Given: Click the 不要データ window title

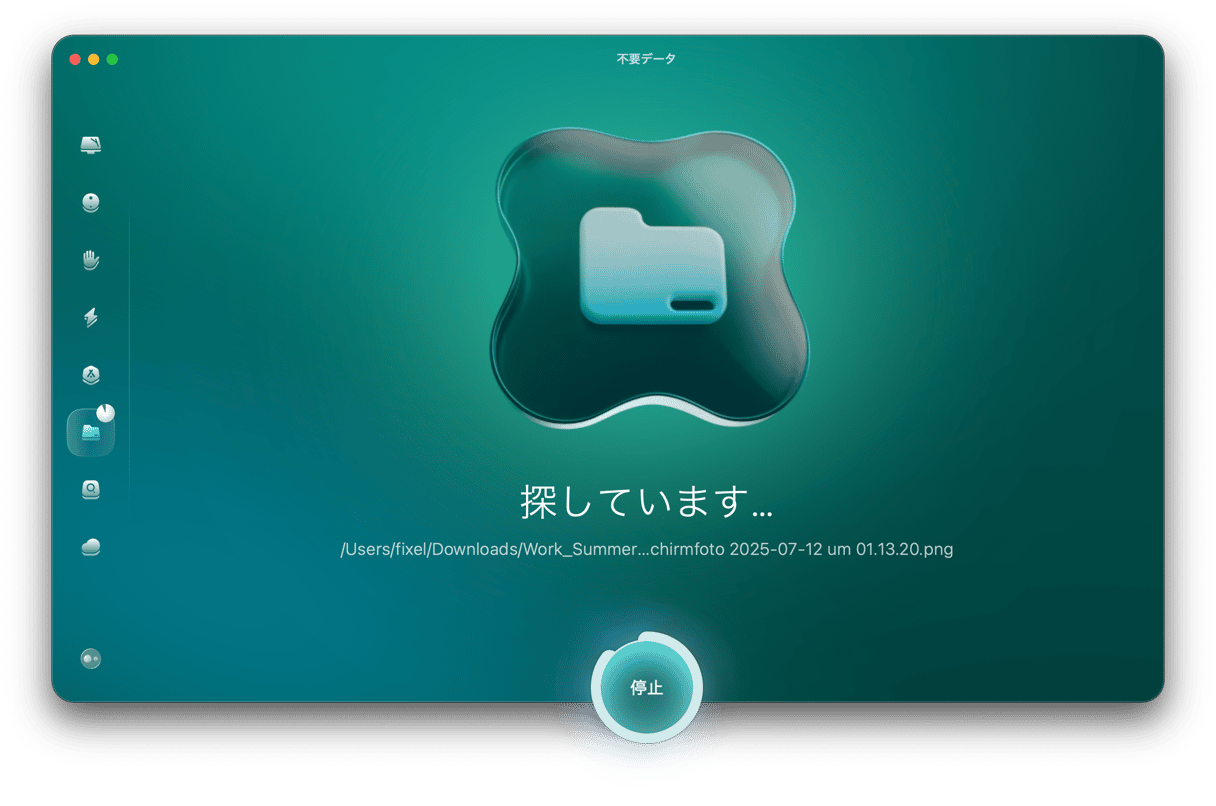Looking at the screenshot, I should point(646,59).
